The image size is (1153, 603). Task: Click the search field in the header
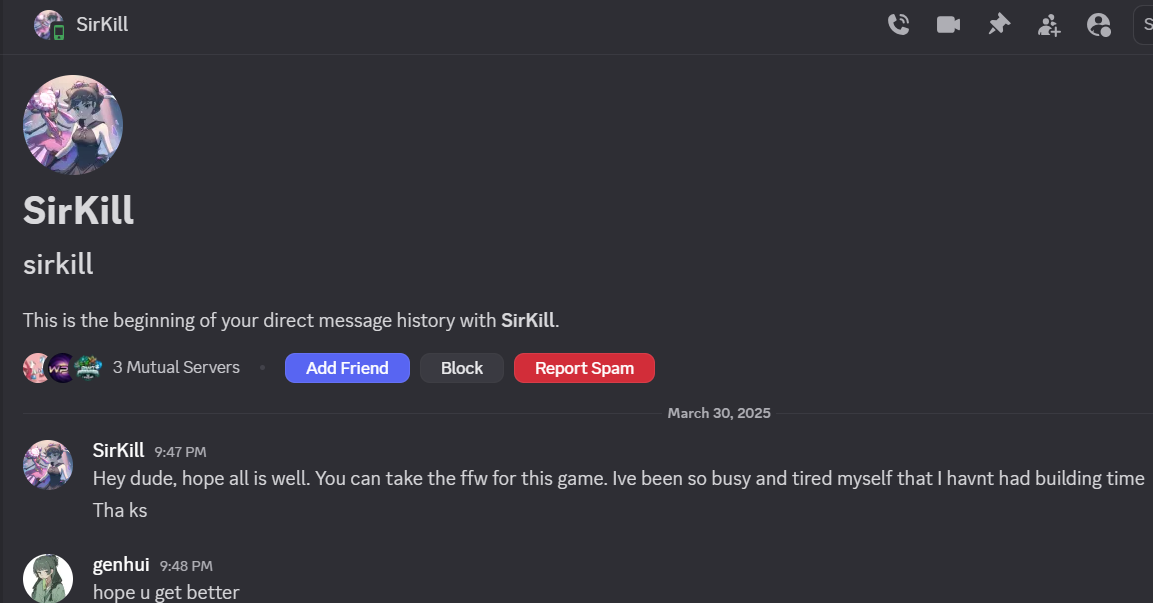pyautogui.click(x=1143, y=25)
